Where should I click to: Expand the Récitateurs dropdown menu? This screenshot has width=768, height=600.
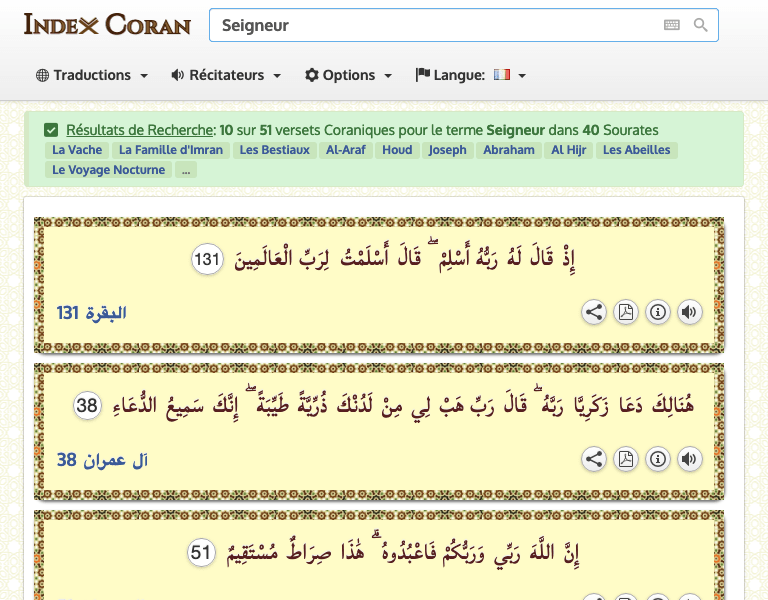pos(226,75)
